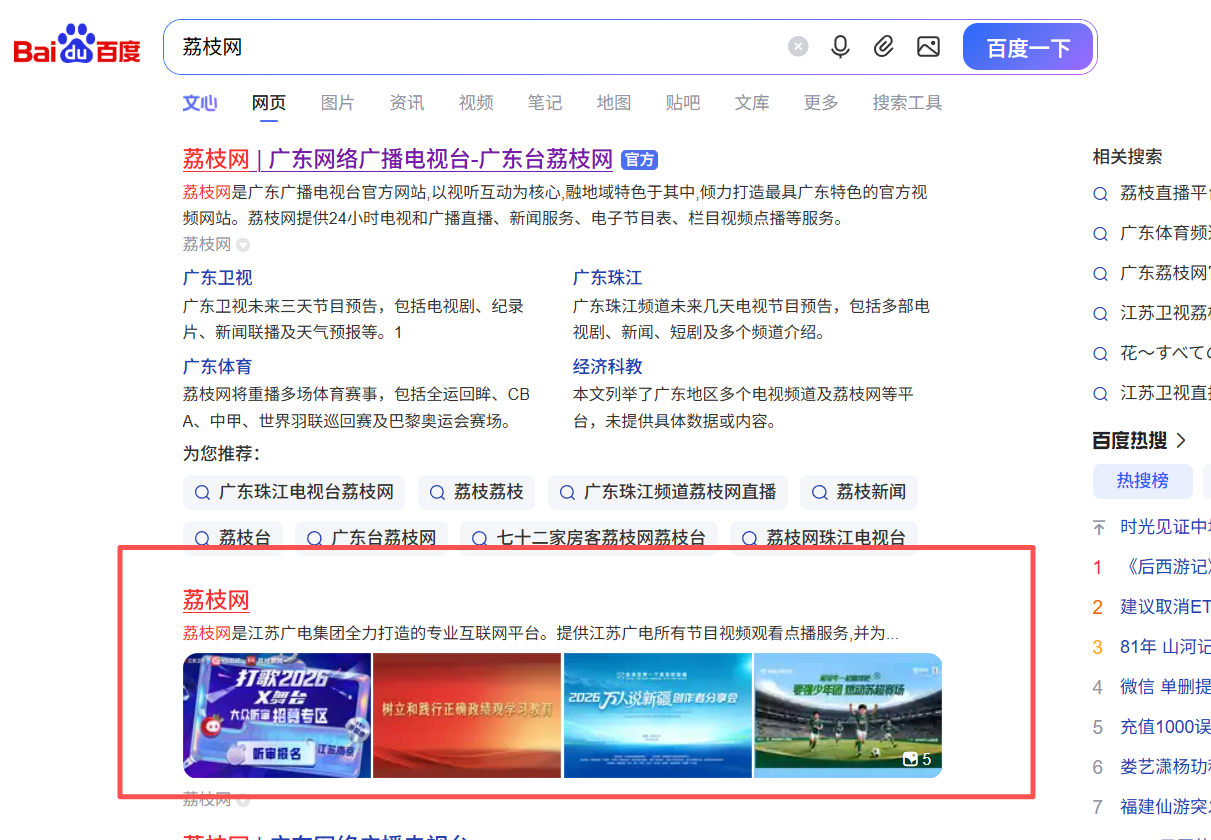The height and width of the screenshot is (840, 1211).
Task: Expand the 更多 tab menu
Action: click(821, 103)
